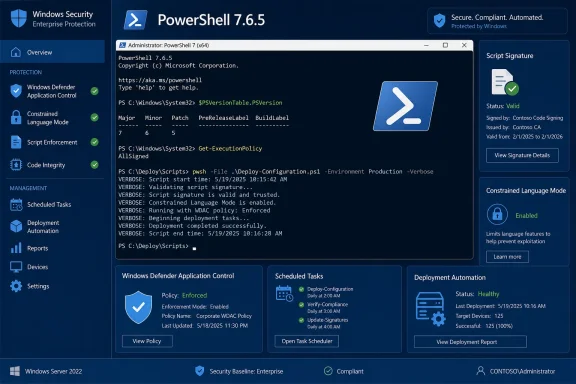The height and width of the screenshot is (384, 576).
Task: Click the Administrator: PowerShell 7 title bar
Action: pos(294,45)
